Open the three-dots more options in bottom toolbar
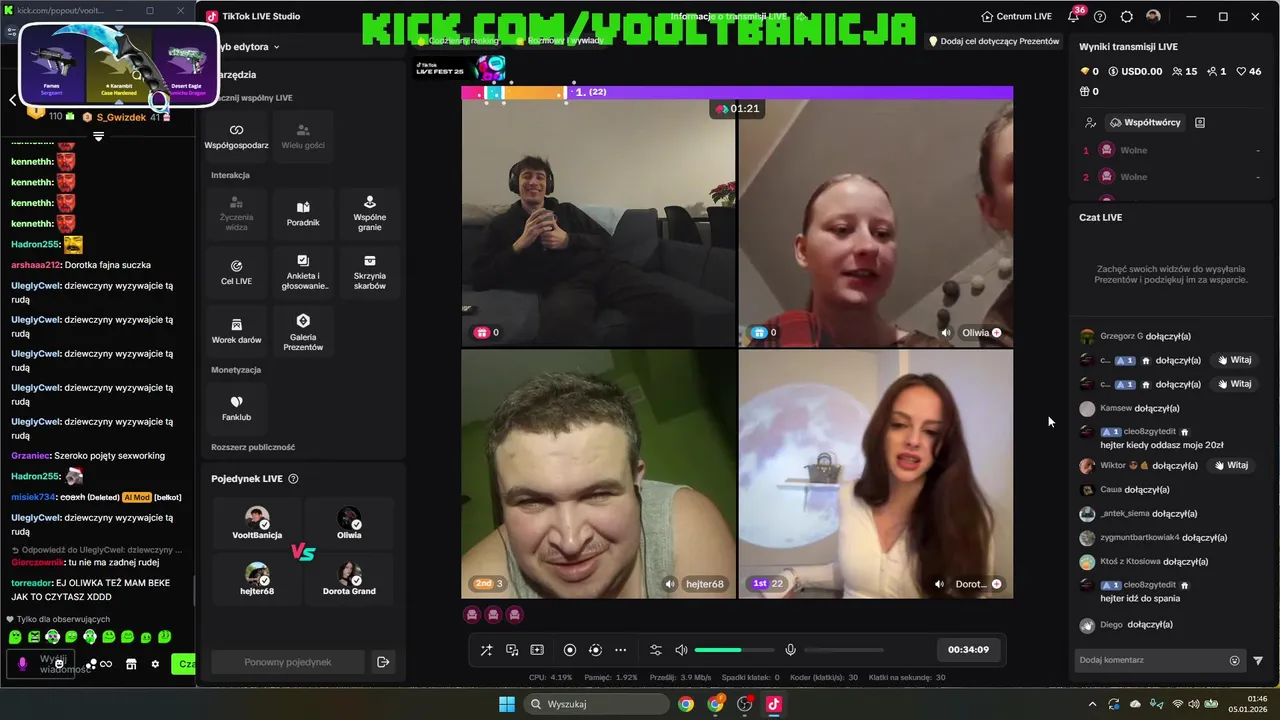The image size is (1280, 720). point(620,650)
